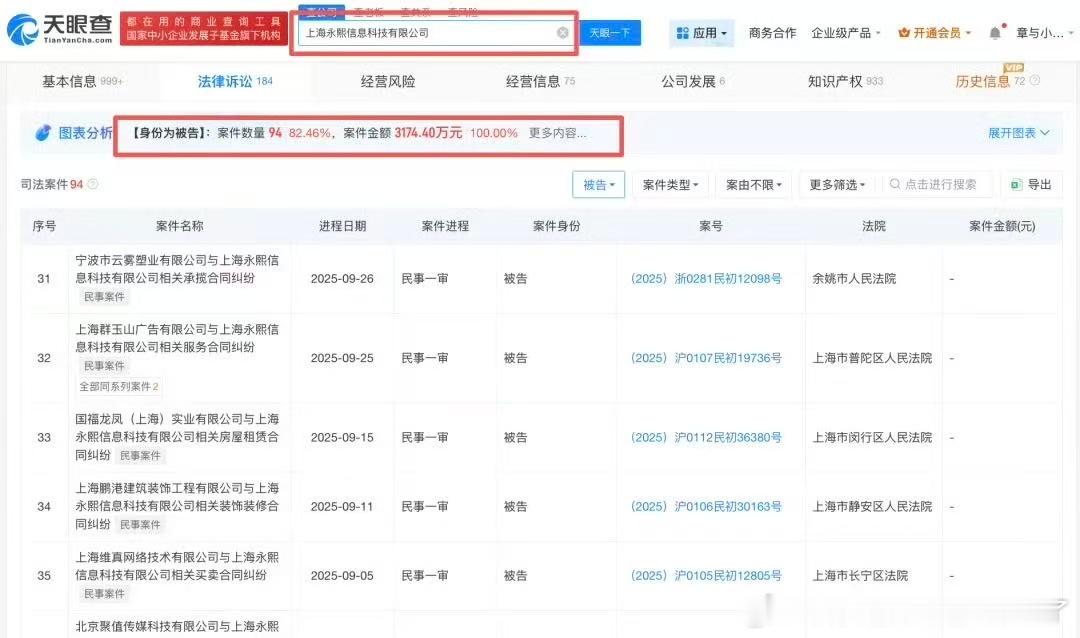Viewport: 1080px width, 638px height.
Task: Click the 天眼一下 search button
Action: pos(610,33)
